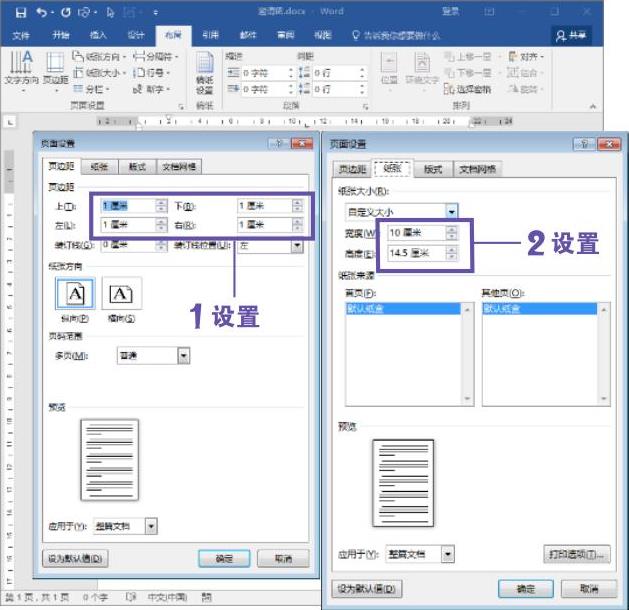Screen dimensions: 629x610
Task: Open the 应用于 dropdown in the right dialog
Action: 448,554
